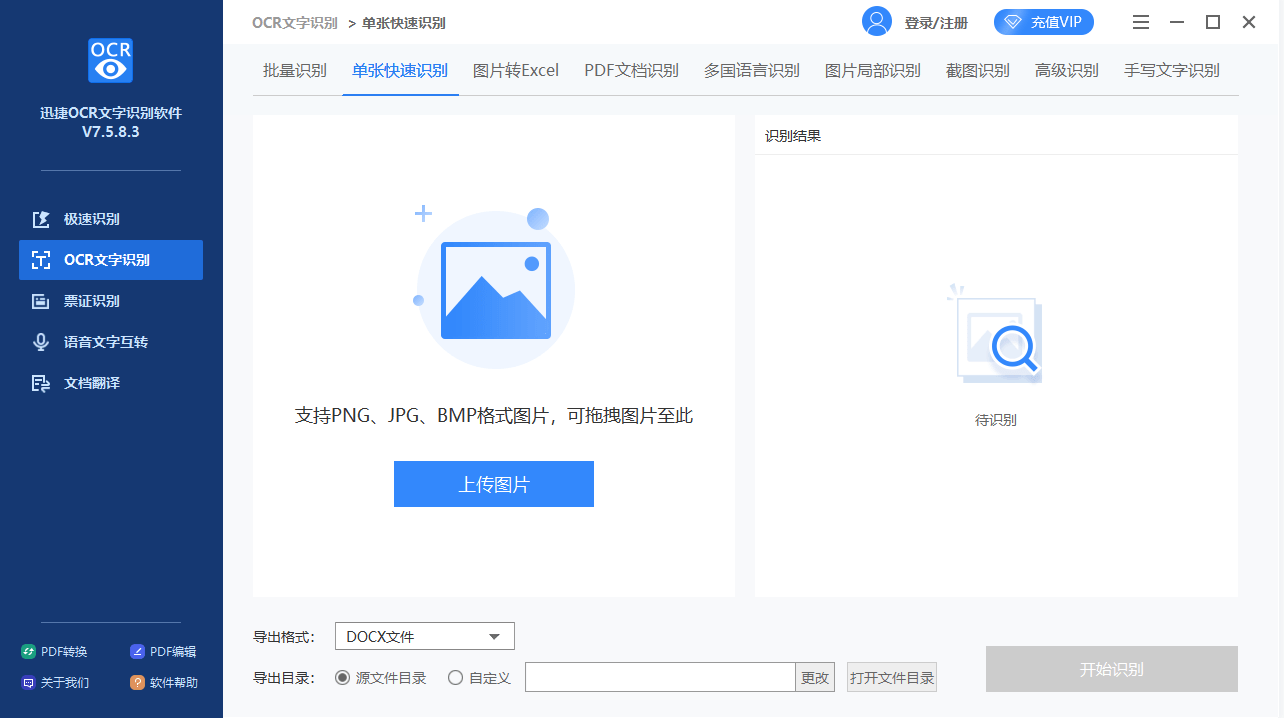Click the 极速识别 lightning icon in sidebar
Viewport: 1284px width, 718px height.
click(41, 219)
